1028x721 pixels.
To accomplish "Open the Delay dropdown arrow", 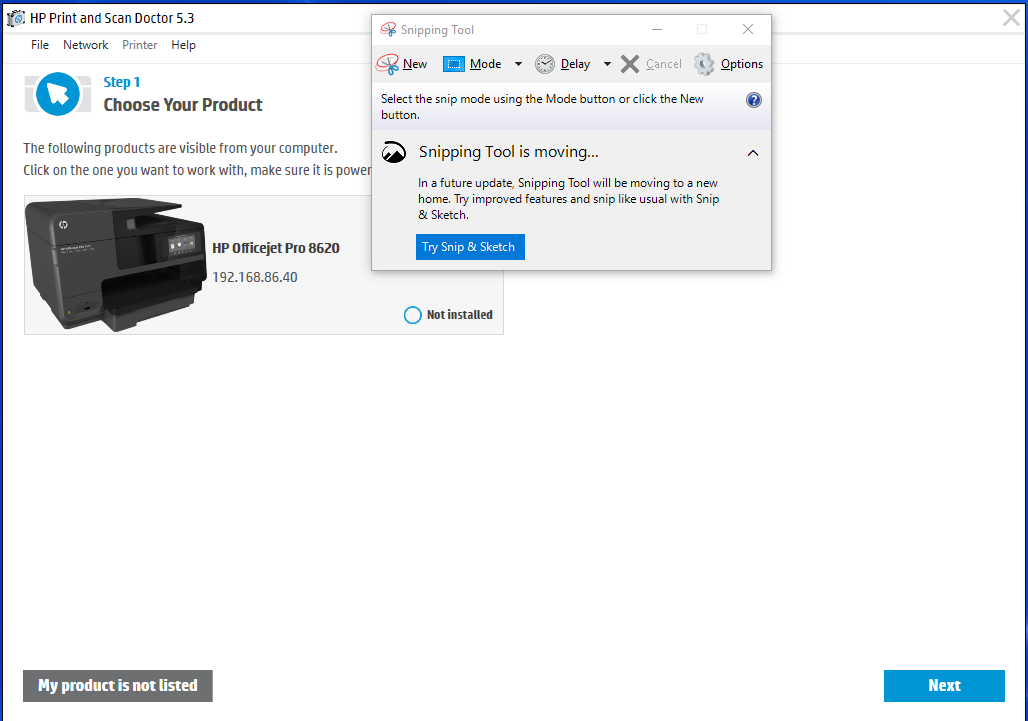I will 607,64.
